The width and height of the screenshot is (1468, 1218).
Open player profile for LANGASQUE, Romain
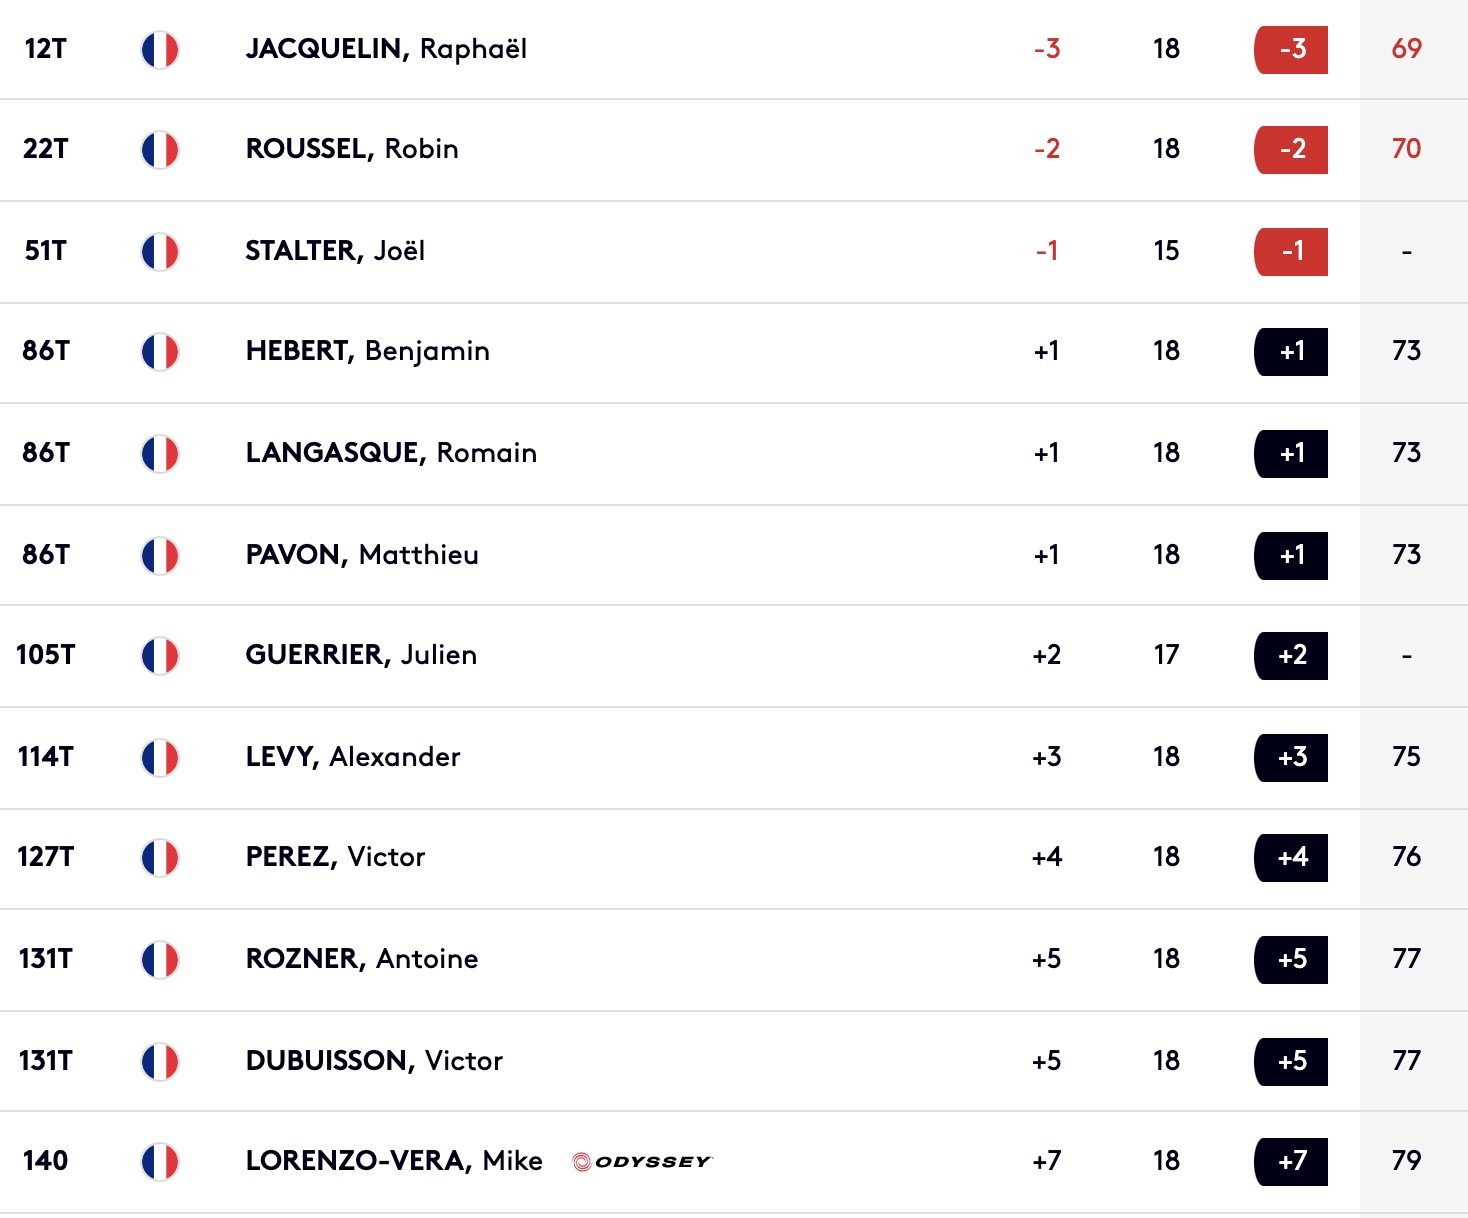click(x=391, y=453)
